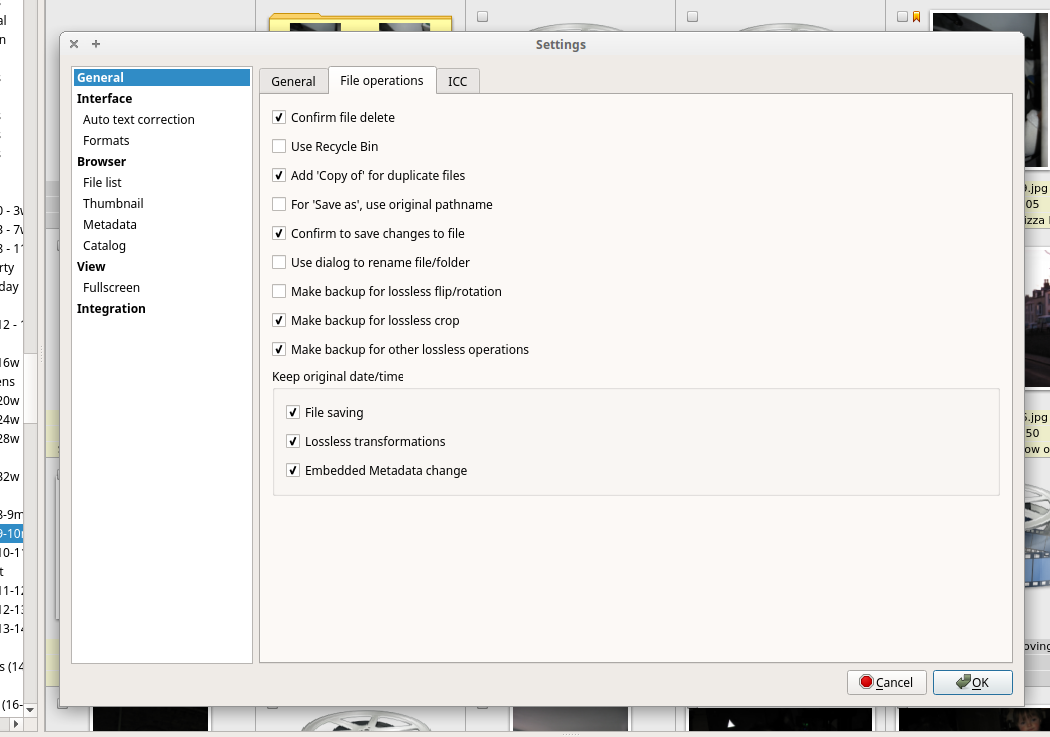Enable Use Recycle Bin option

click(279, 147)
